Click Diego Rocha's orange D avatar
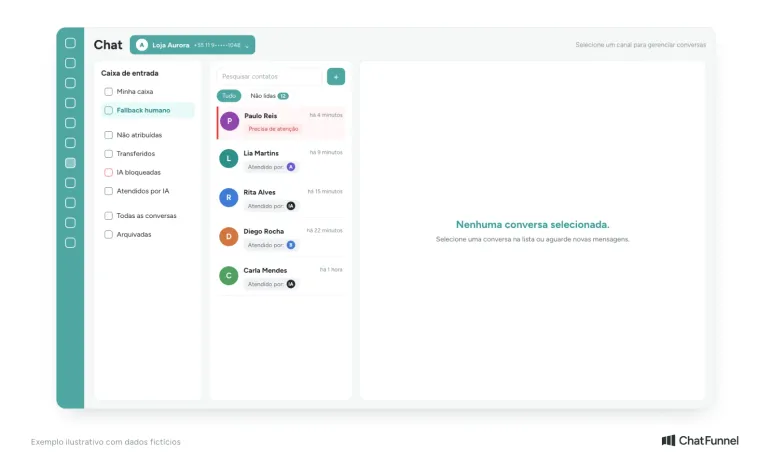The width and height of the screenshot is (772, 463). [x=228, y=236]
